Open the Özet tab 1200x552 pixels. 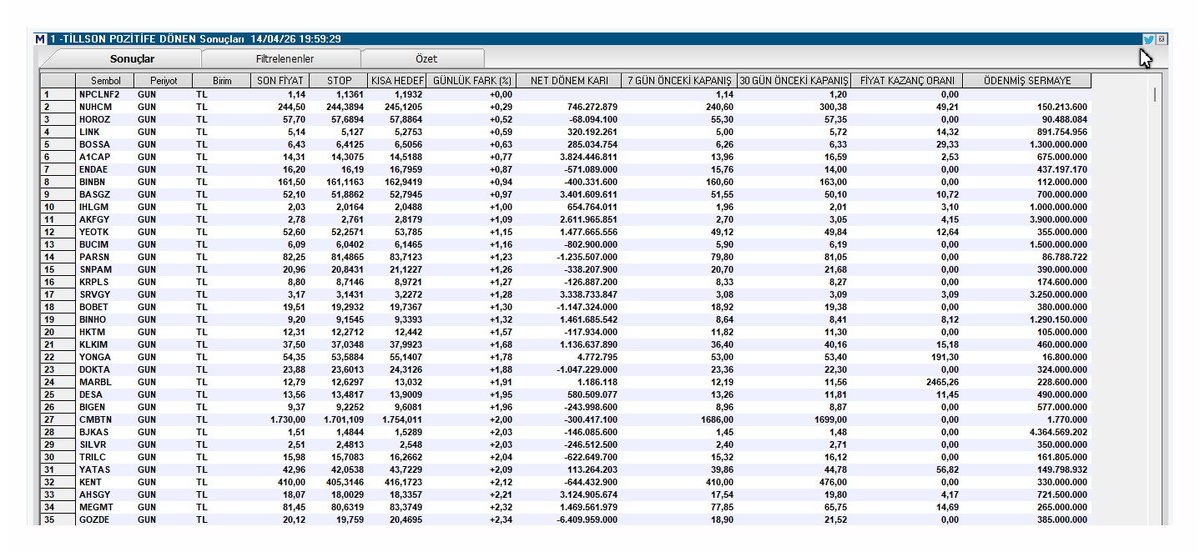click(x=425, y=59)
